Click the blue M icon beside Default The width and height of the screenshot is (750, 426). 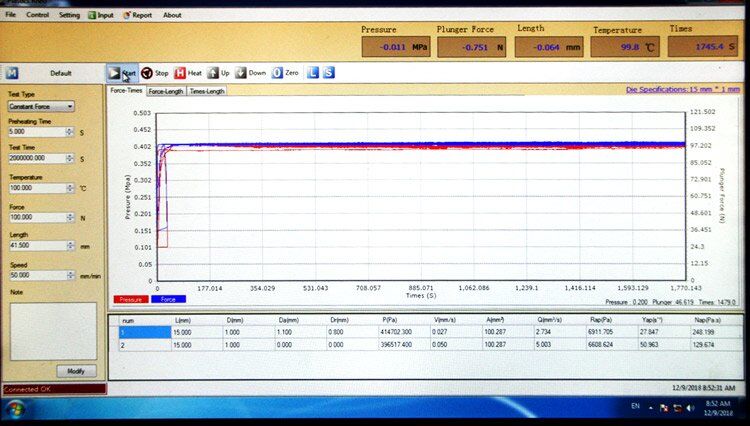[11, 73]
